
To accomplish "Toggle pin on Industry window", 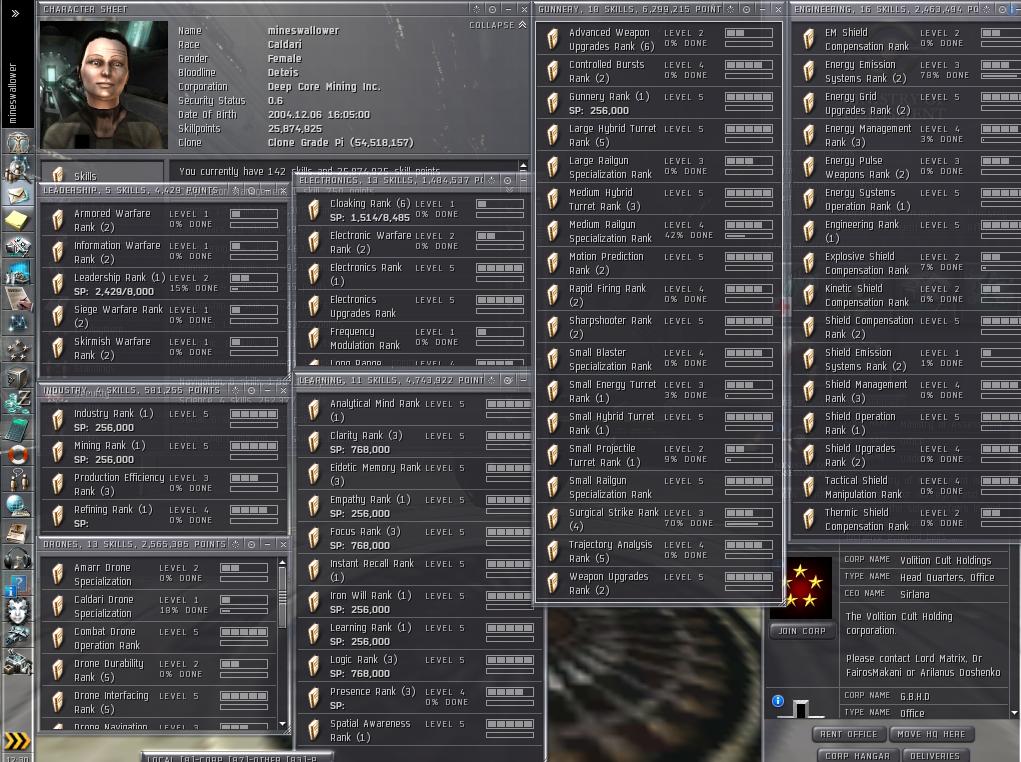I will click(x=236, y=390).
